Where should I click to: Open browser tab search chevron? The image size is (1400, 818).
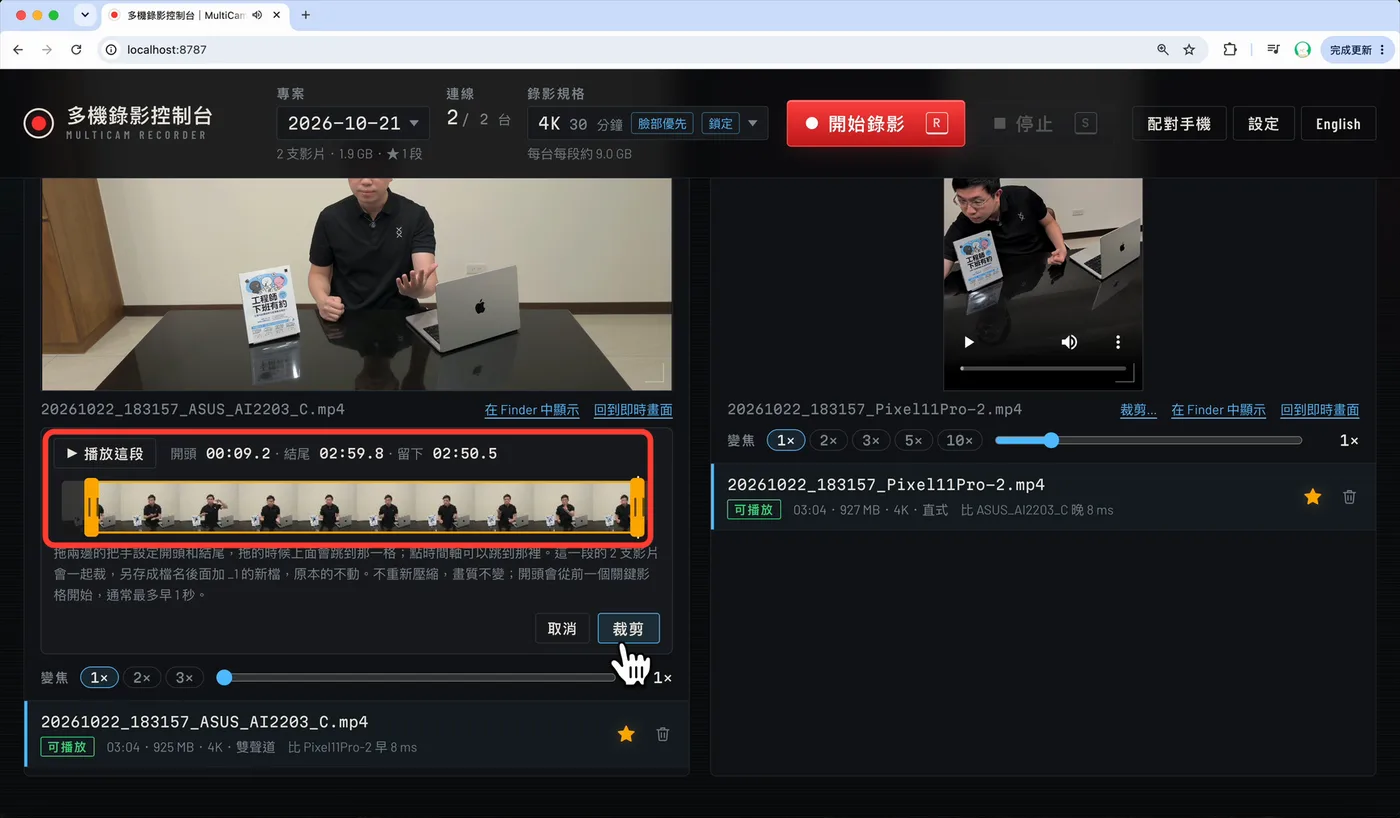tap(84, 15)
